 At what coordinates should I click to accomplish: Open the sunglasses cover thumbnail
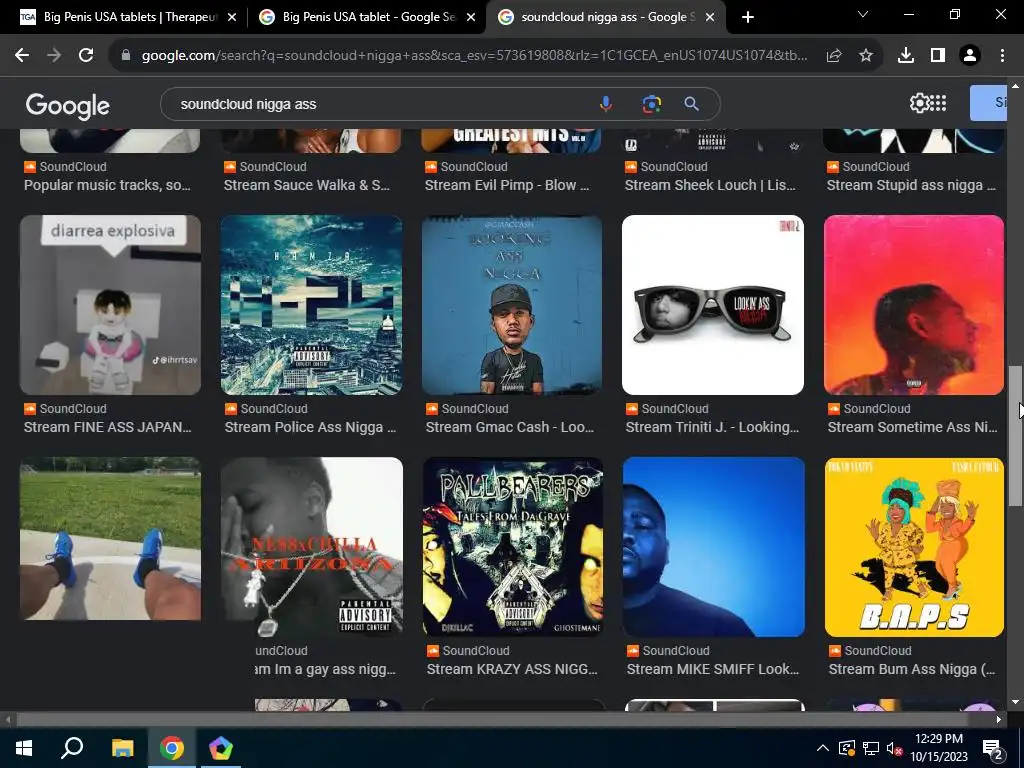[x=712, y=305]
